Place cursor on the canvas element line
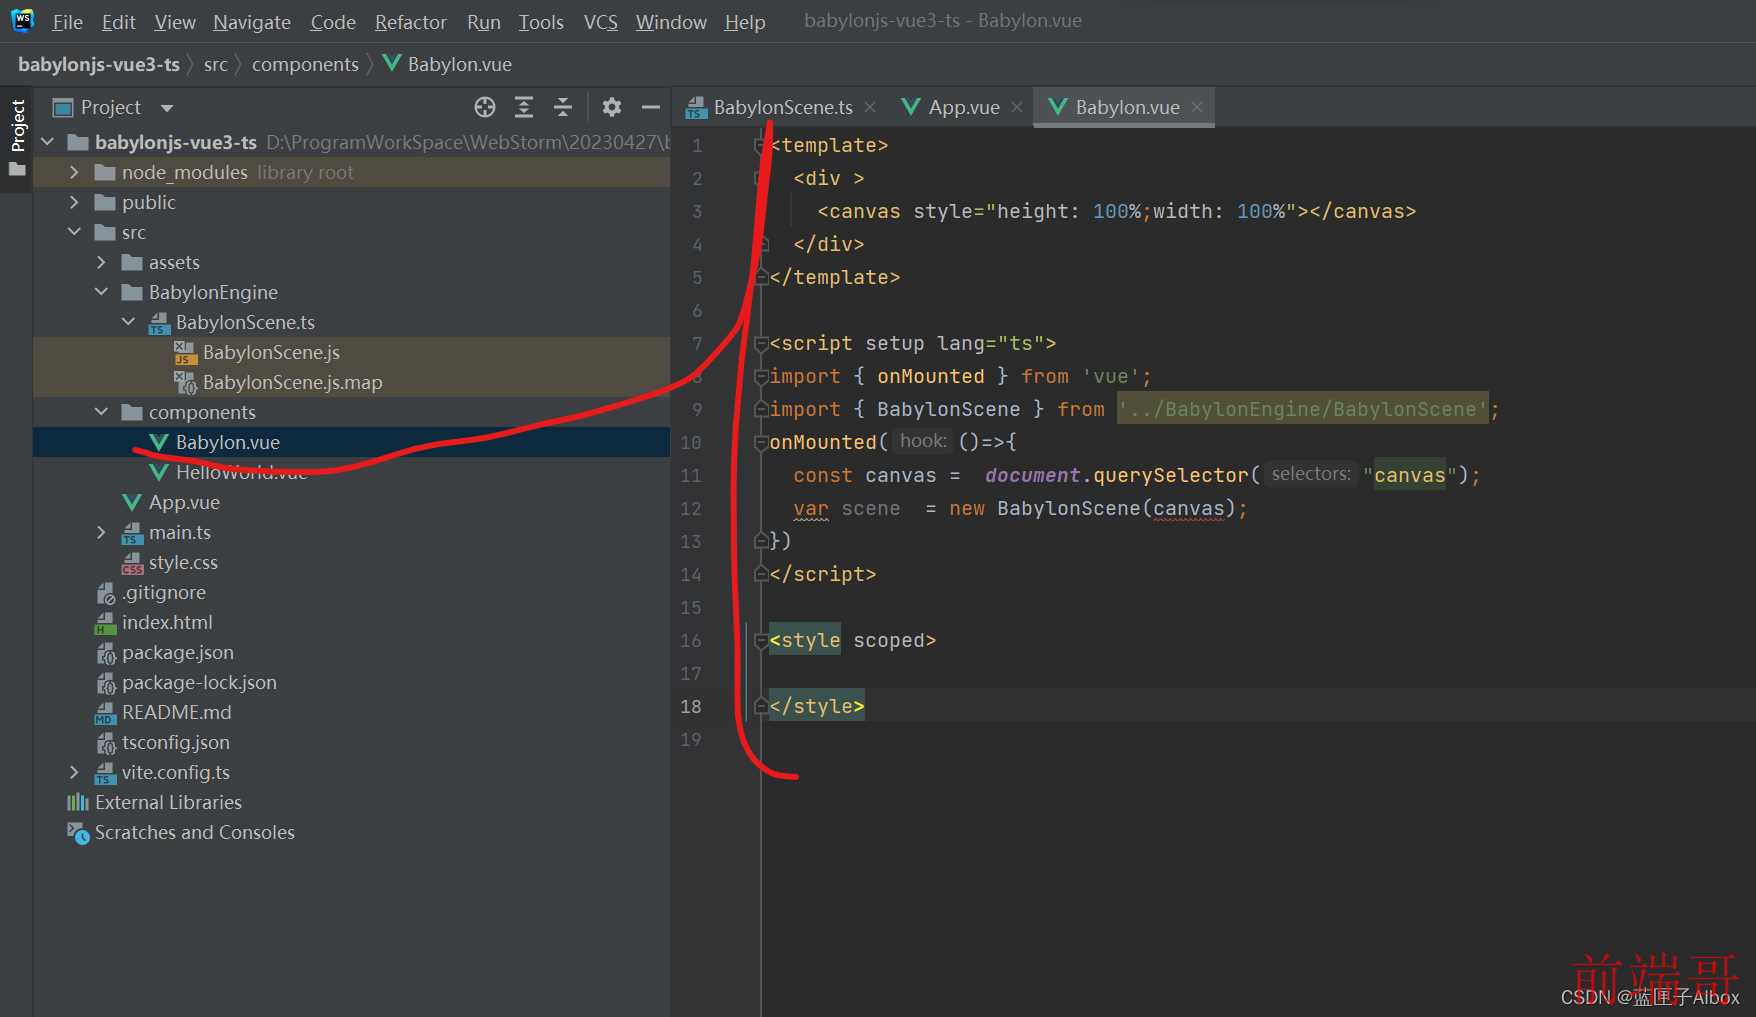 coord(1116,211)
